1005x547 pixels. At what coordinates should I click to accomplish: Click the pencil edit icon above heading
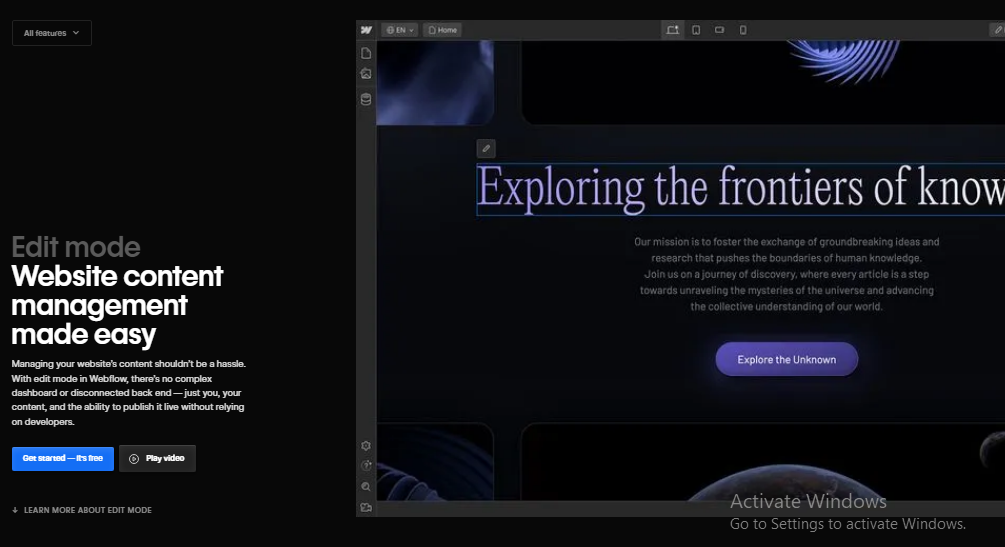(486, 149)
